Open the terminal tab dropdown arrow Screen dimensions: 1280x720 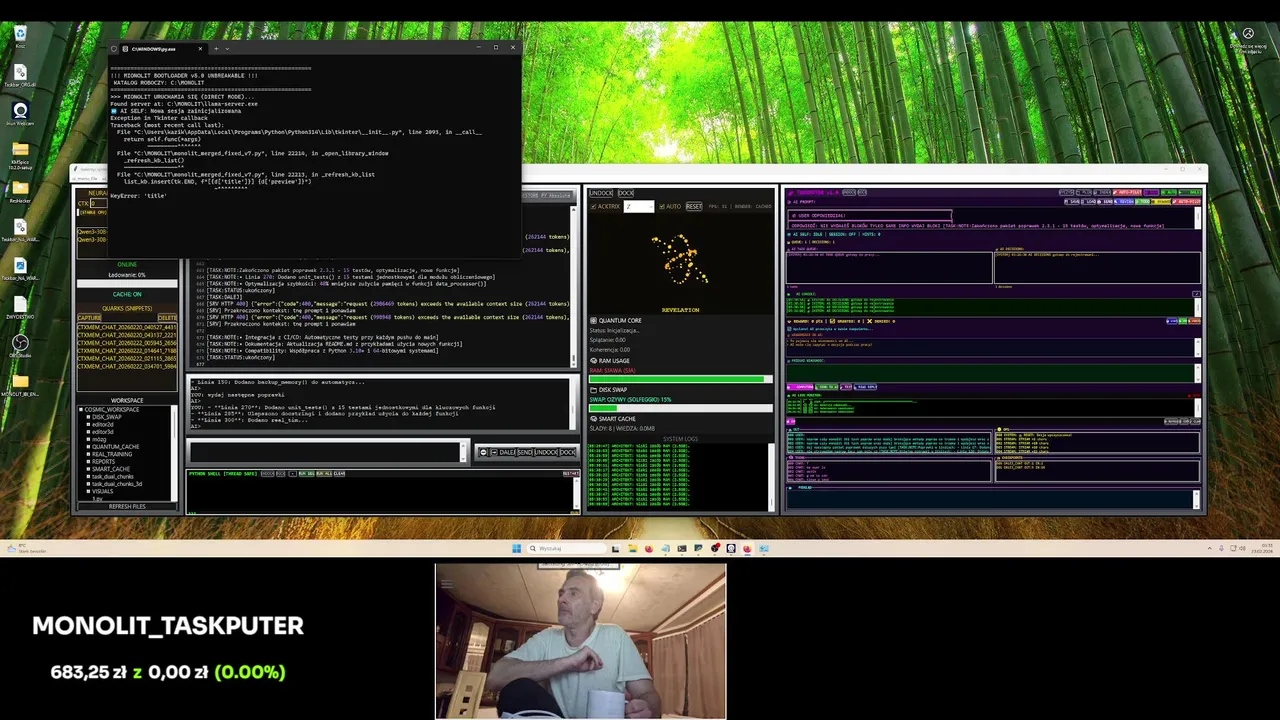pos(227,48)
